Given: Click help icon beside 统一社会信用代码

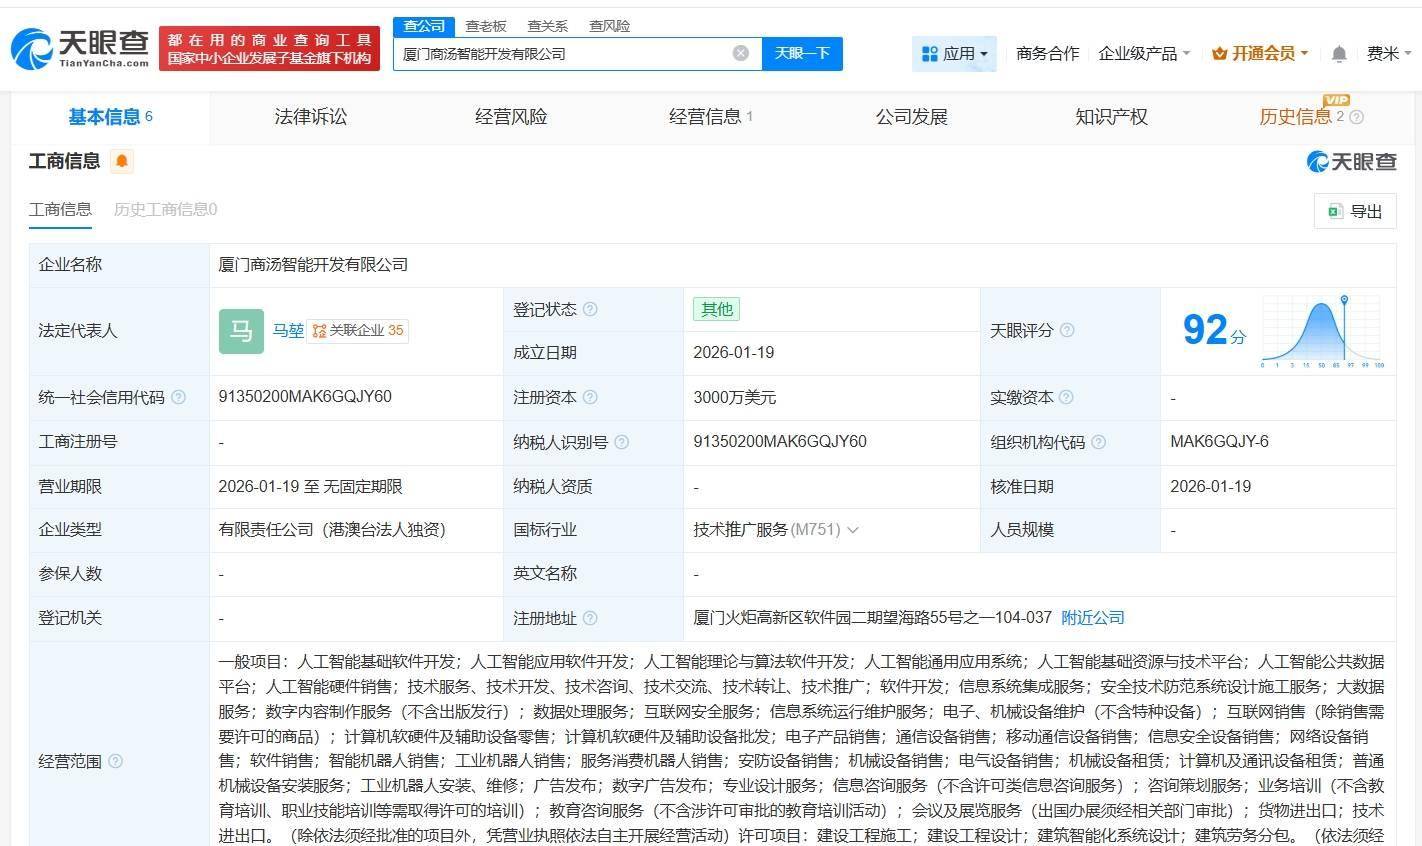Looking at the screenshot, I should click(x=178, y=398).
